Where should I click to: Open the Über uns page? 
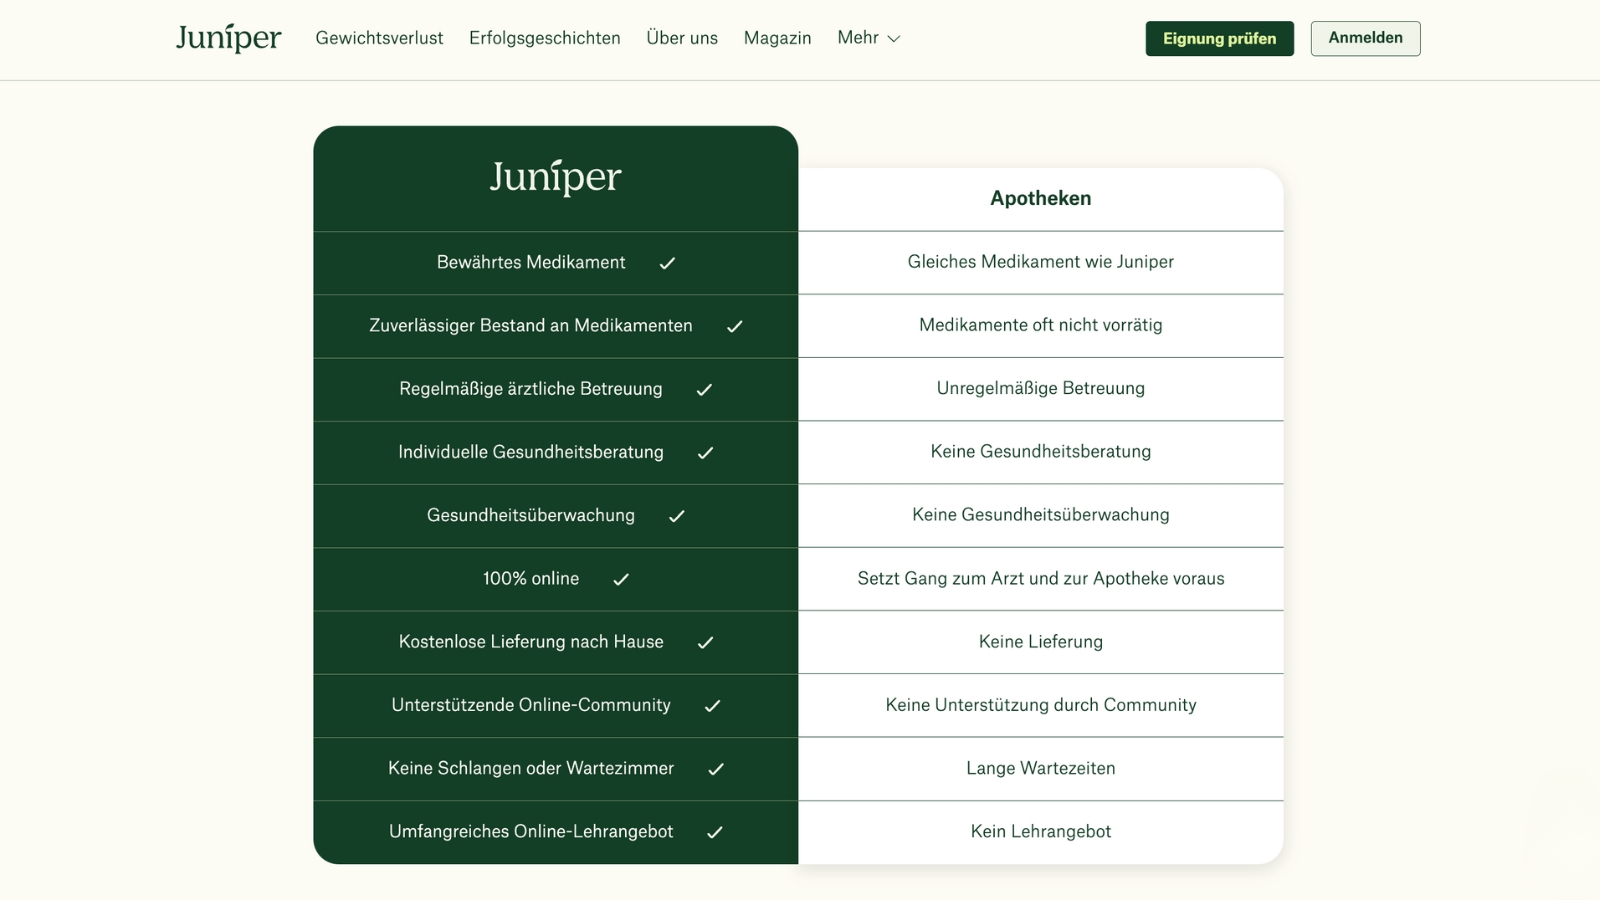[682, 38]
